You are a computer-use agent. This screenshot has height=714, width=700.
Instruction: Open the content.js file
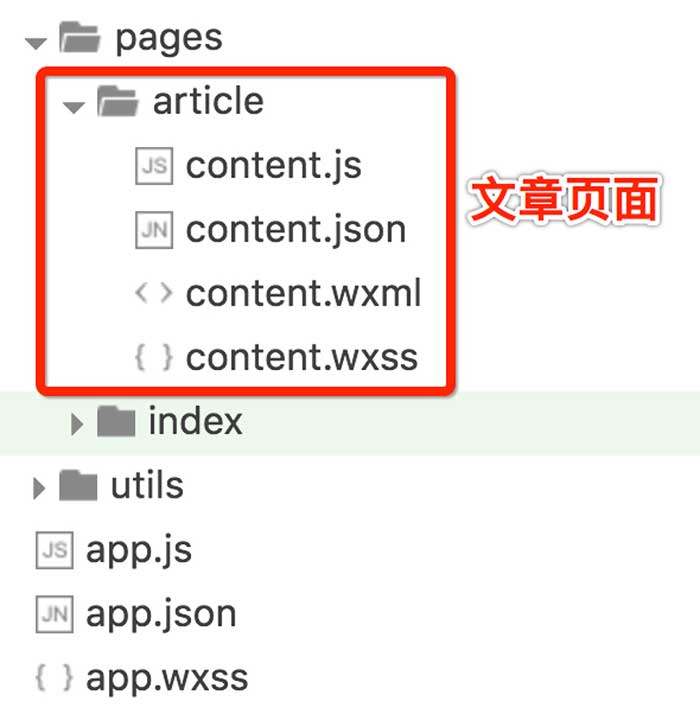[x=274, y=167]
